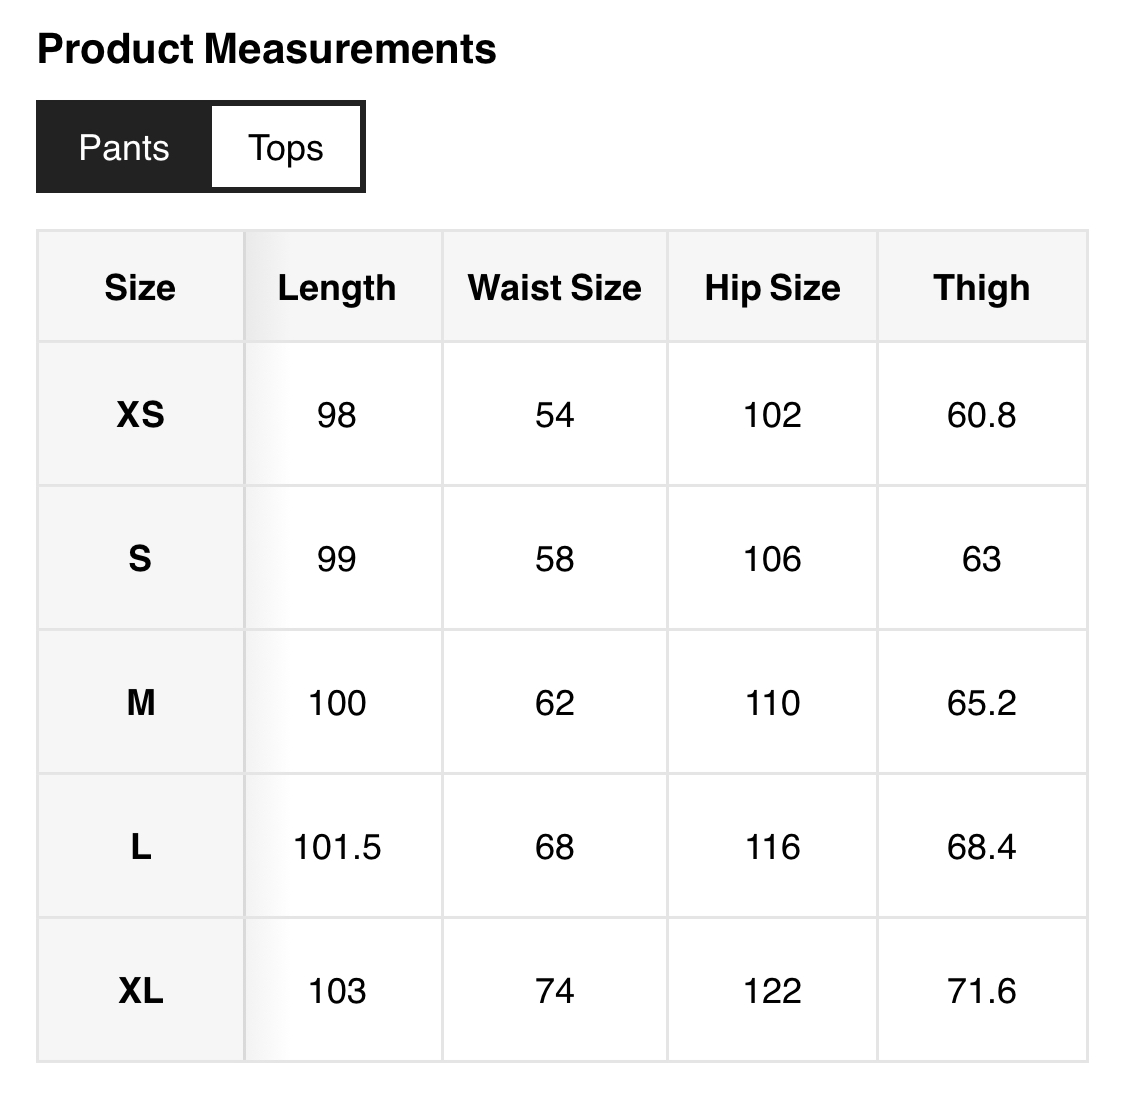This screenshot has width=1125, height=1100.
Task: Select the XL size row label
Action: [x=140, y=991]
